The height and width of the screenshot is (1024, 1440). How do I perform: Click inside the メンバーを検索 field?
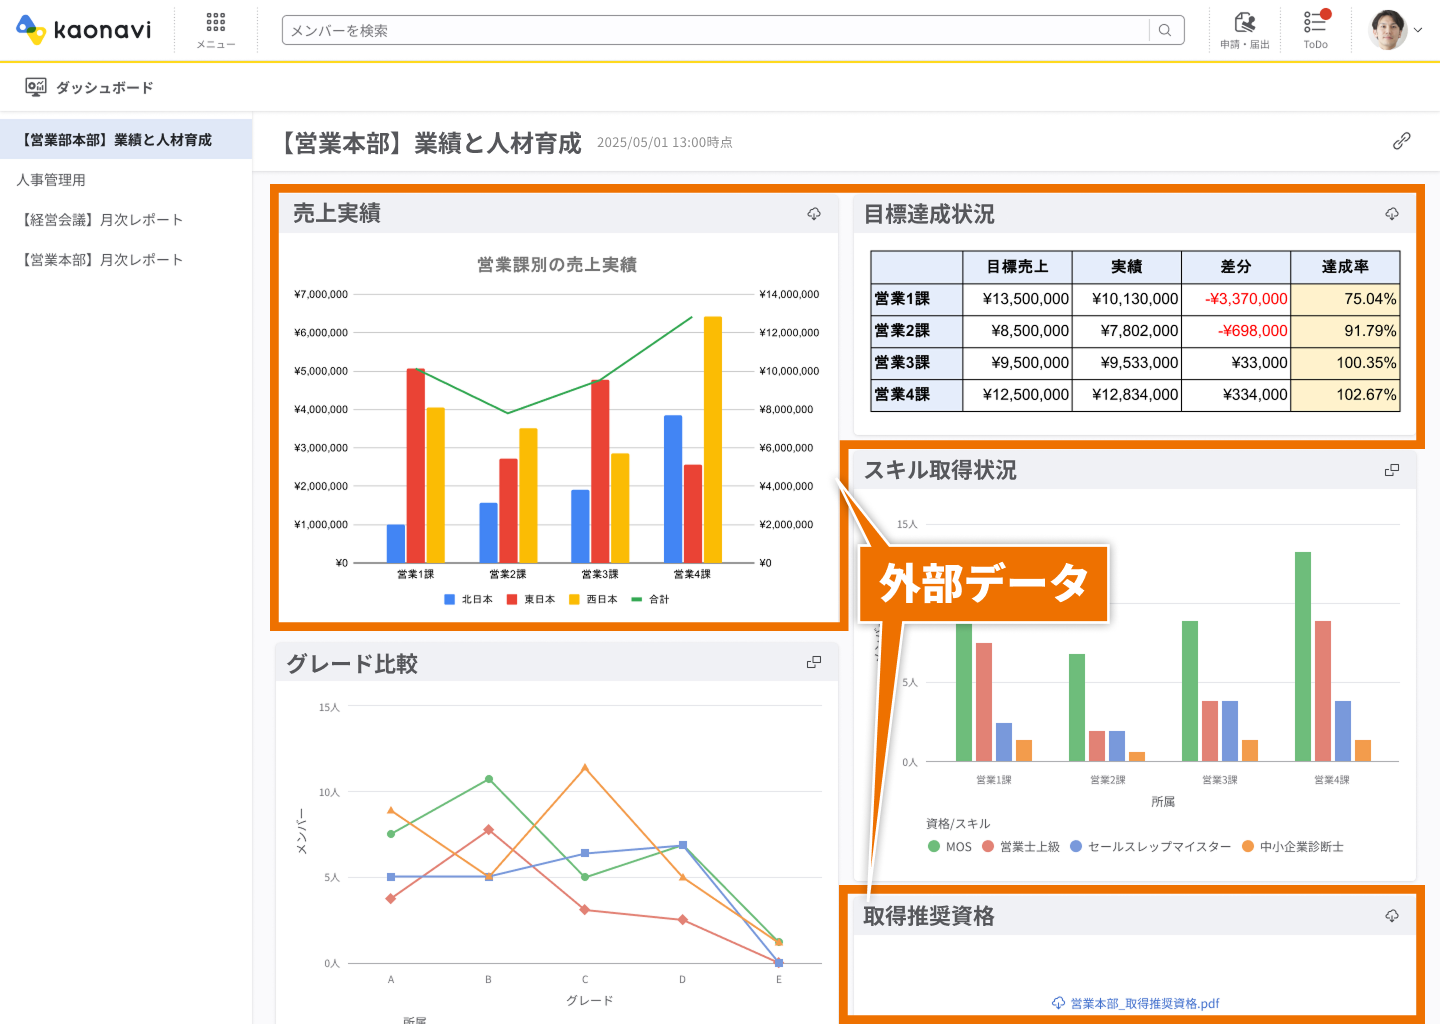coord(715,30)
